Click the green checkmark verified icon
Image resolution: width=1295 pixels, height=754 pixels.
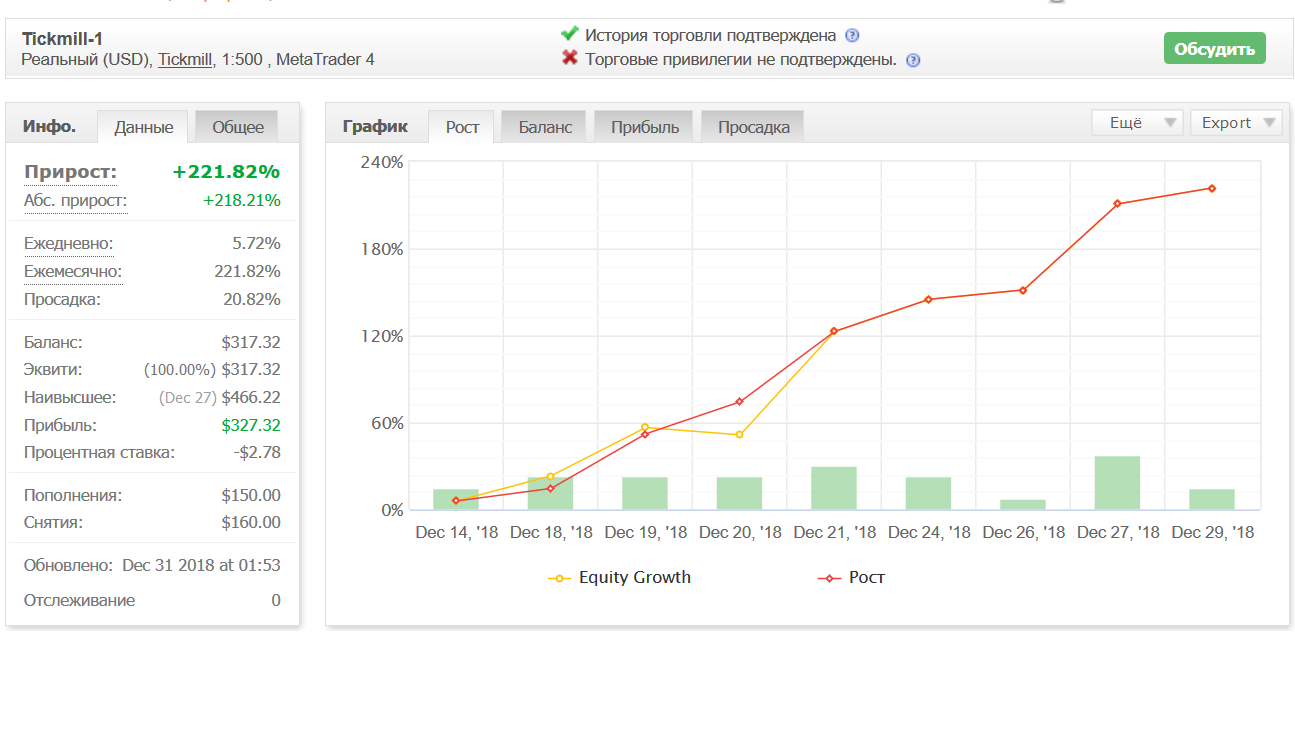pyautogui.click(x=570, y=35)
